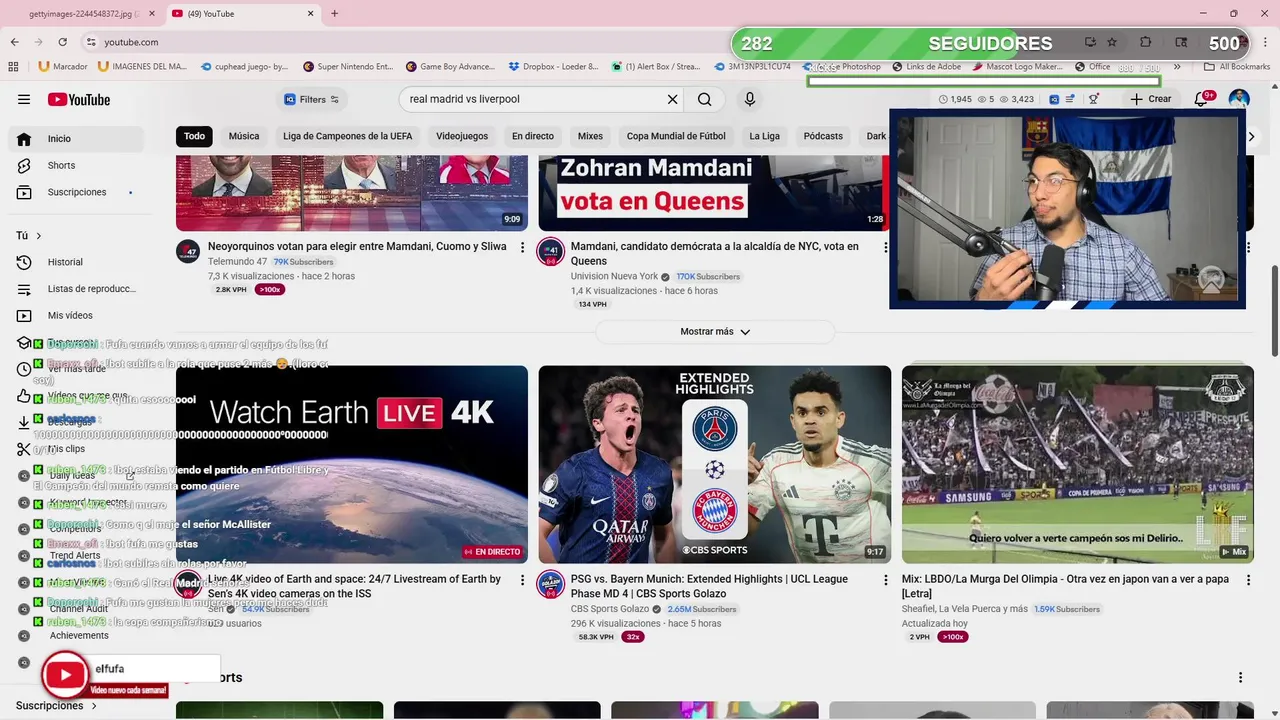The width and height of the screenshot is (1280, 720).
Task: Open PSG vs. Bayern Munich video title
Action: click(x=709, y=586)
